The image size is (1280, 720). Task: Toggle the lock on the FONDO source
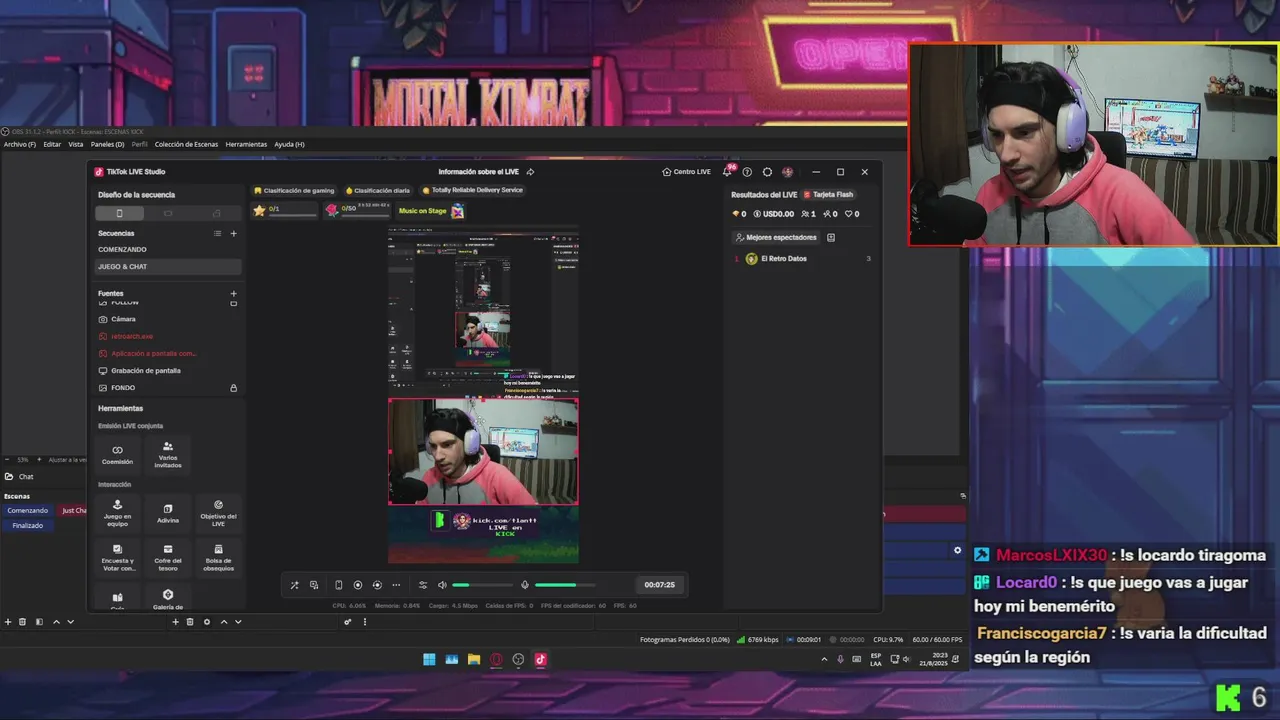pyautogui.click(x=234, y=388)
